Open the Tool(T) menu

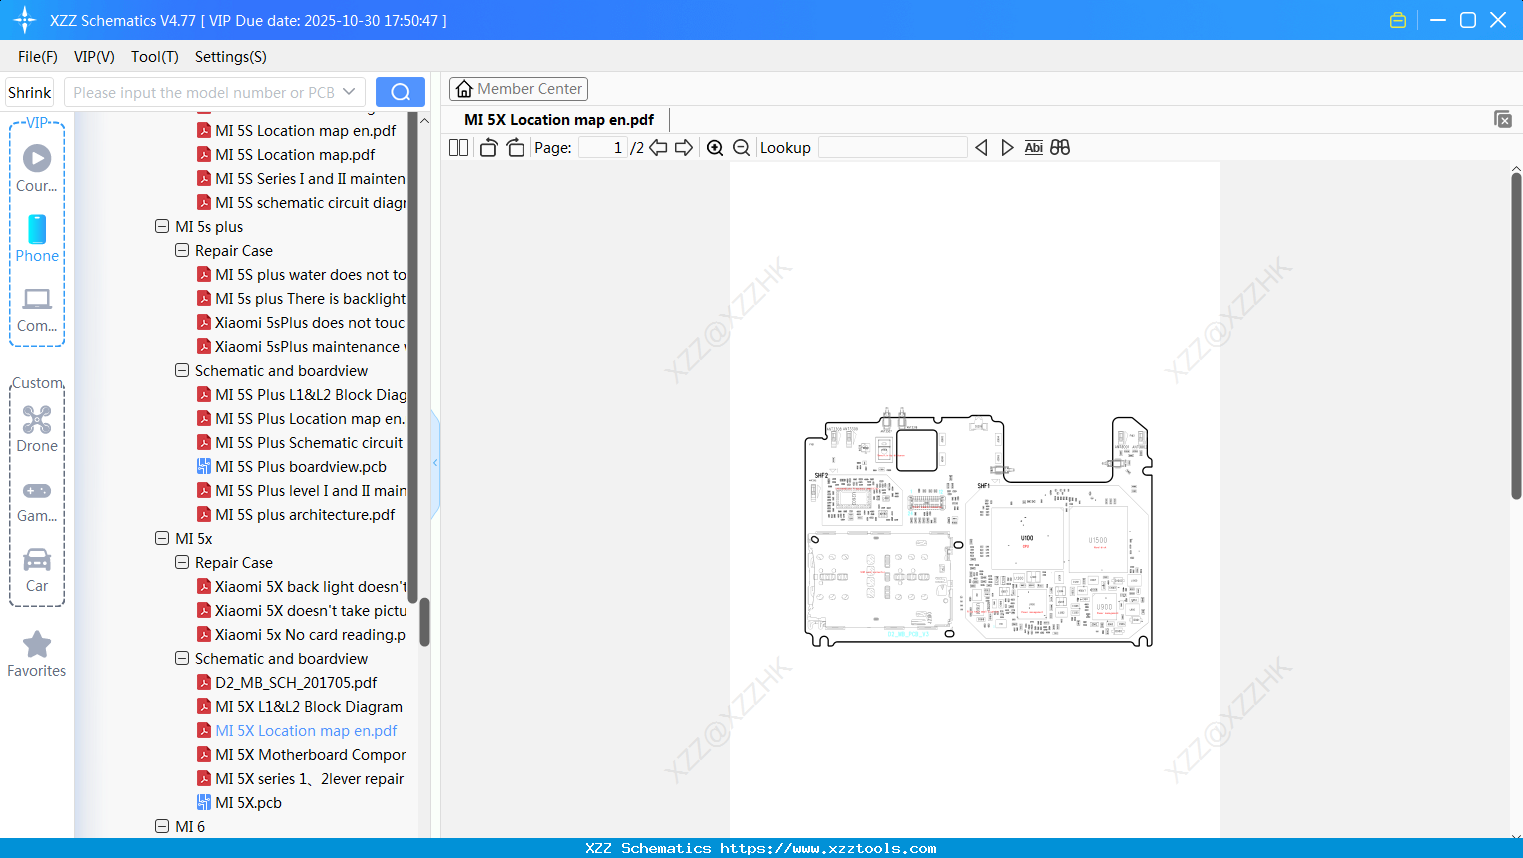tap(154, 57)
